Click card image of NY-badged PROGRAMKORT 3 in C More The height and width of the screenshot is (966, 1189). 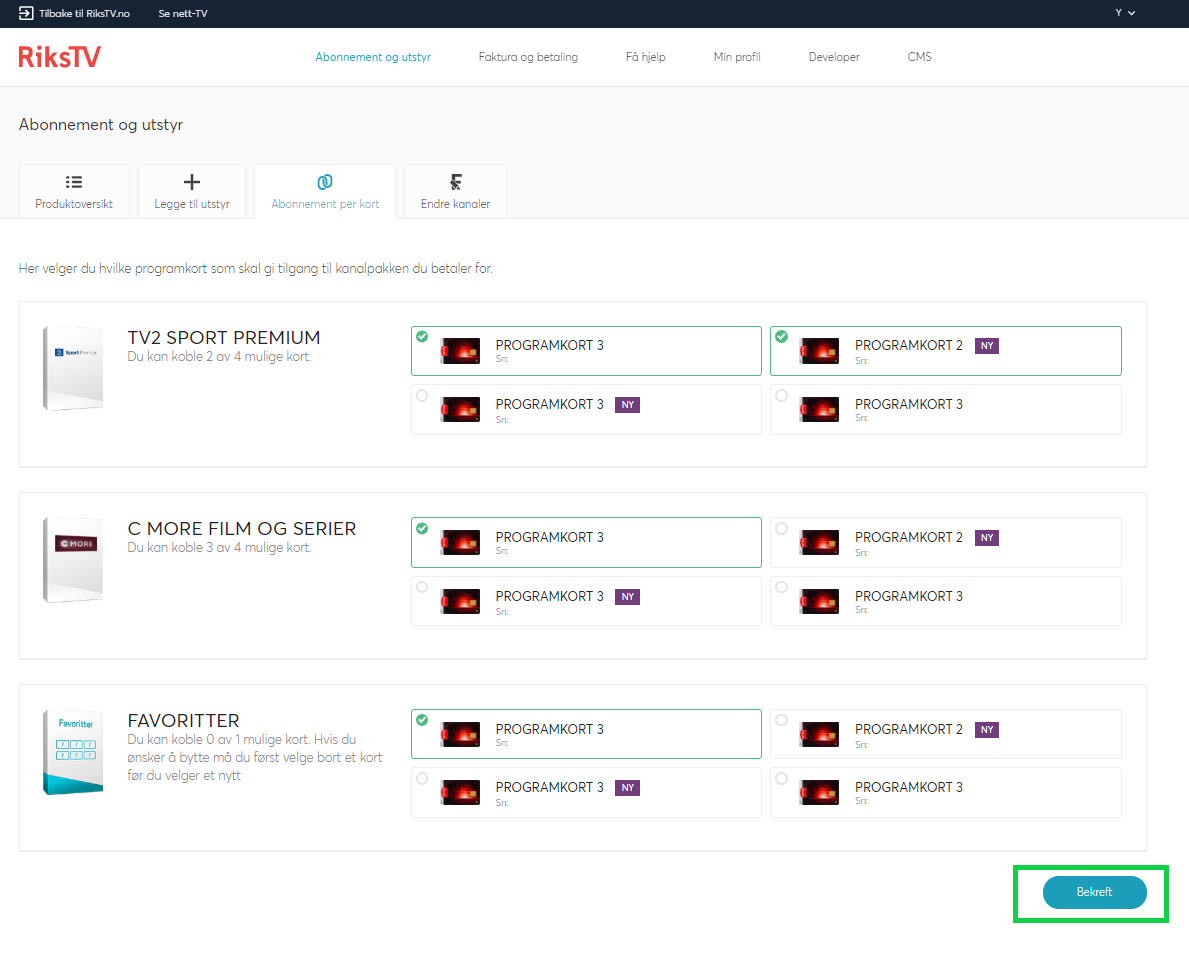(x=460, y=601)
